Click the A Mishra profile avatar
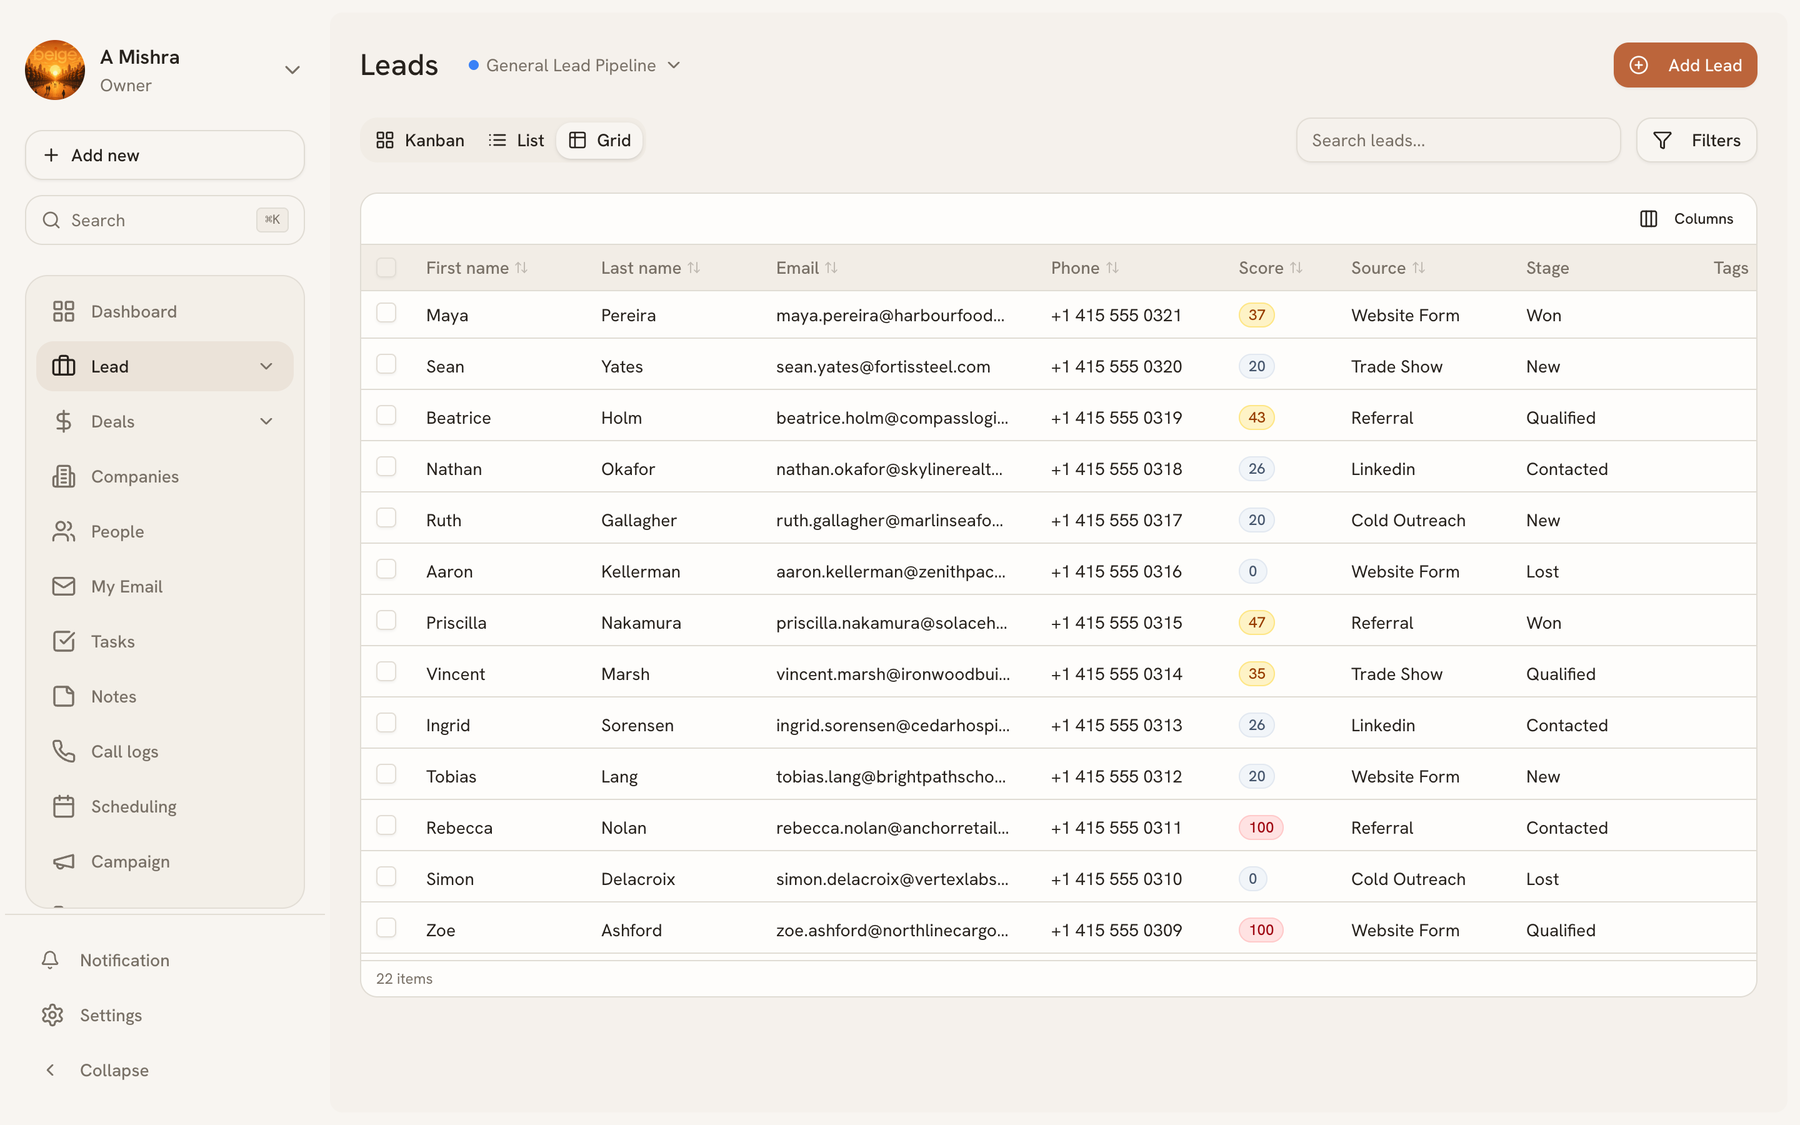The width and height of the screenshot is (1800, 1125). (x=55, y=70)
